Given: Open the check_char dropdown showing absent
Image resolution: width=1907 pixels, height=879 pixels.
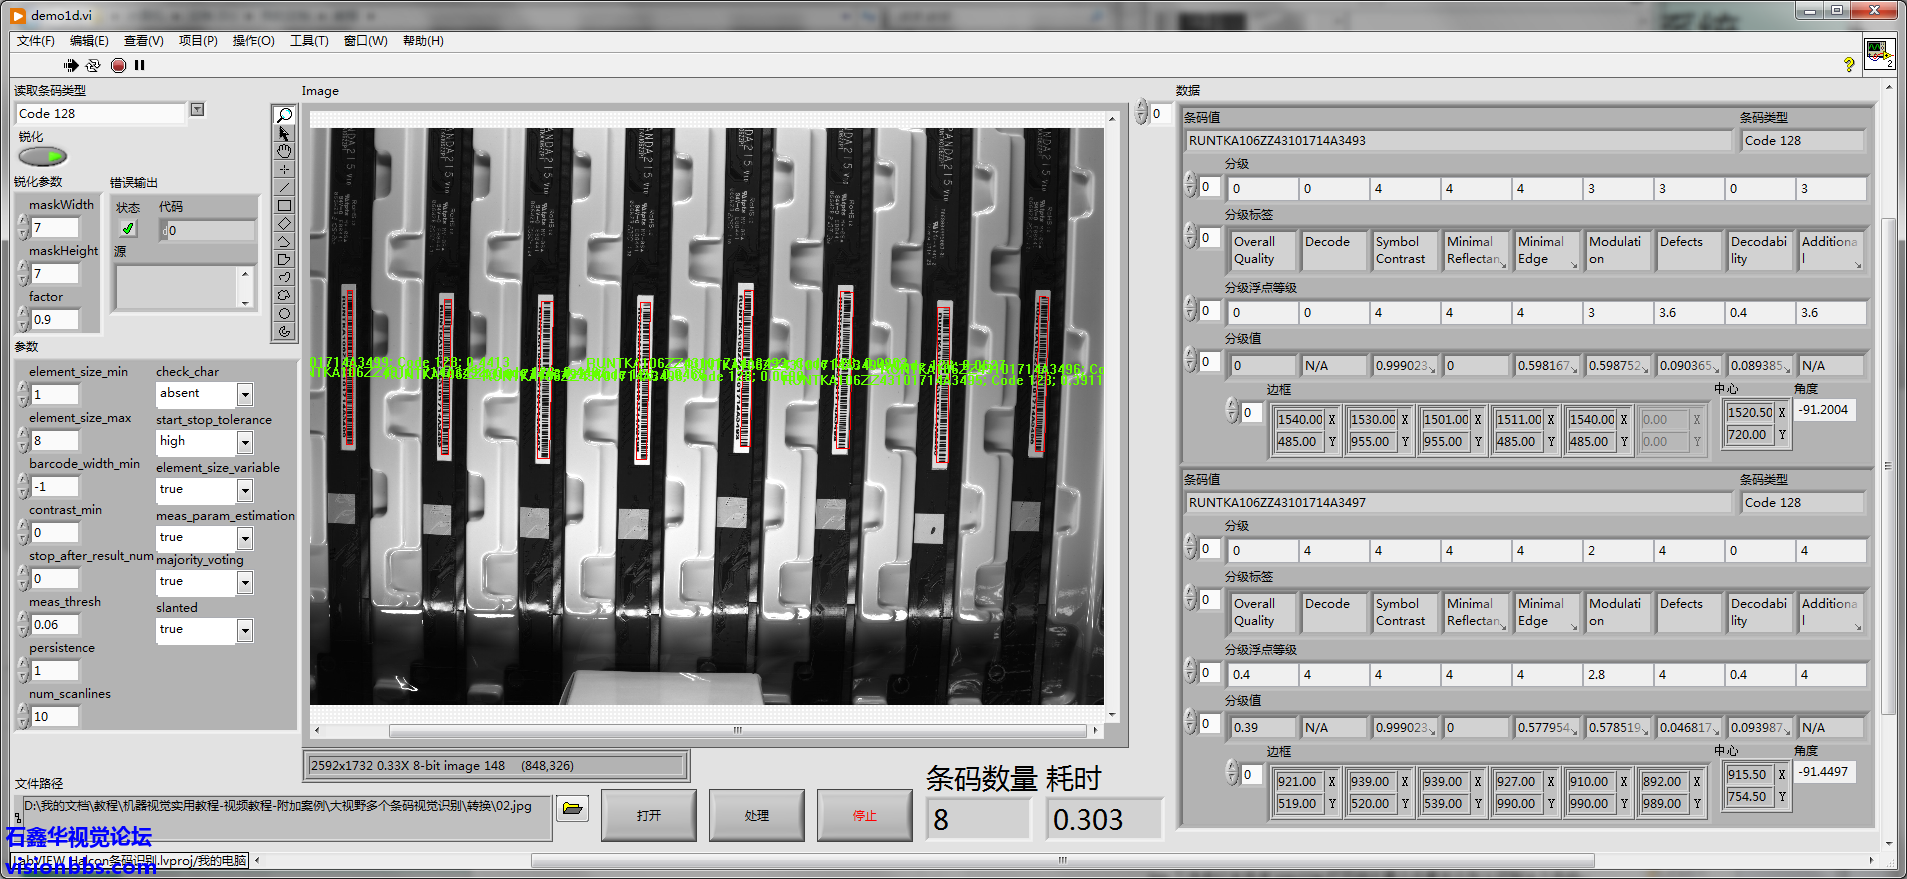Looking at the screenshot, I should coord(245,395).
